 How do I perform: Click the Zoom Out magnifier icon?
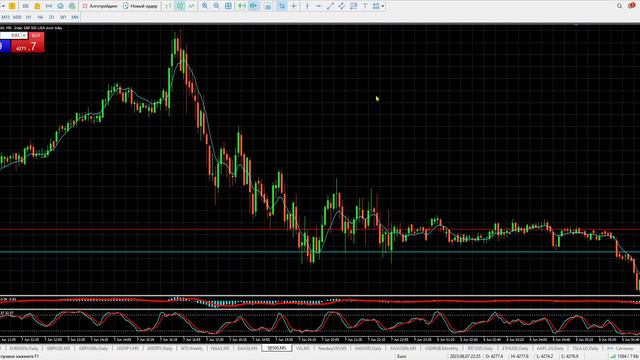(216, 6)
